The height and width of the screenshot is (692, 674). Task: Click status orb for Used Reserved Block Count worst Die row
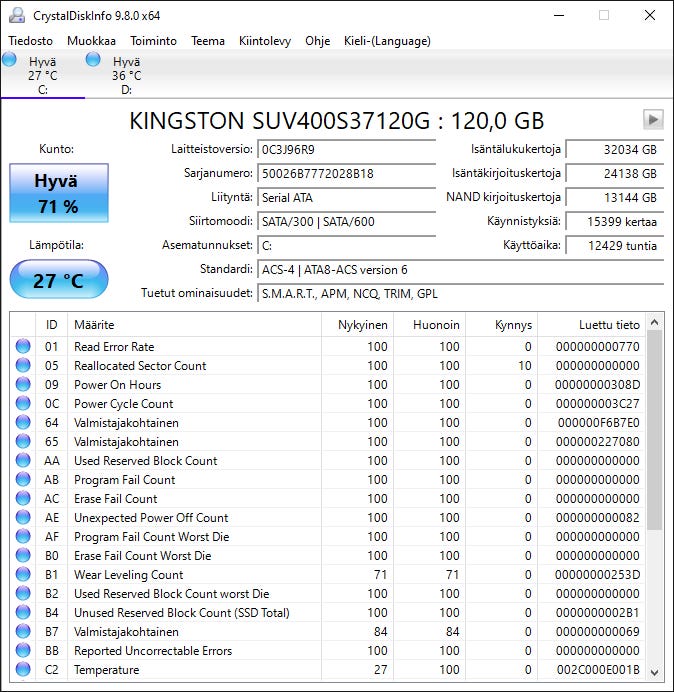[x=23, y=593]
